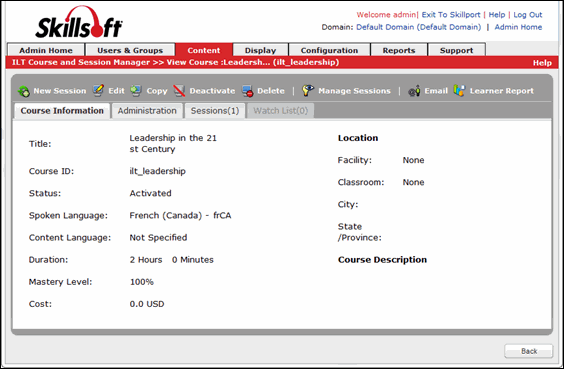Click the Skillsoft logo
This screenshot has height=369, width=564.
79,22
